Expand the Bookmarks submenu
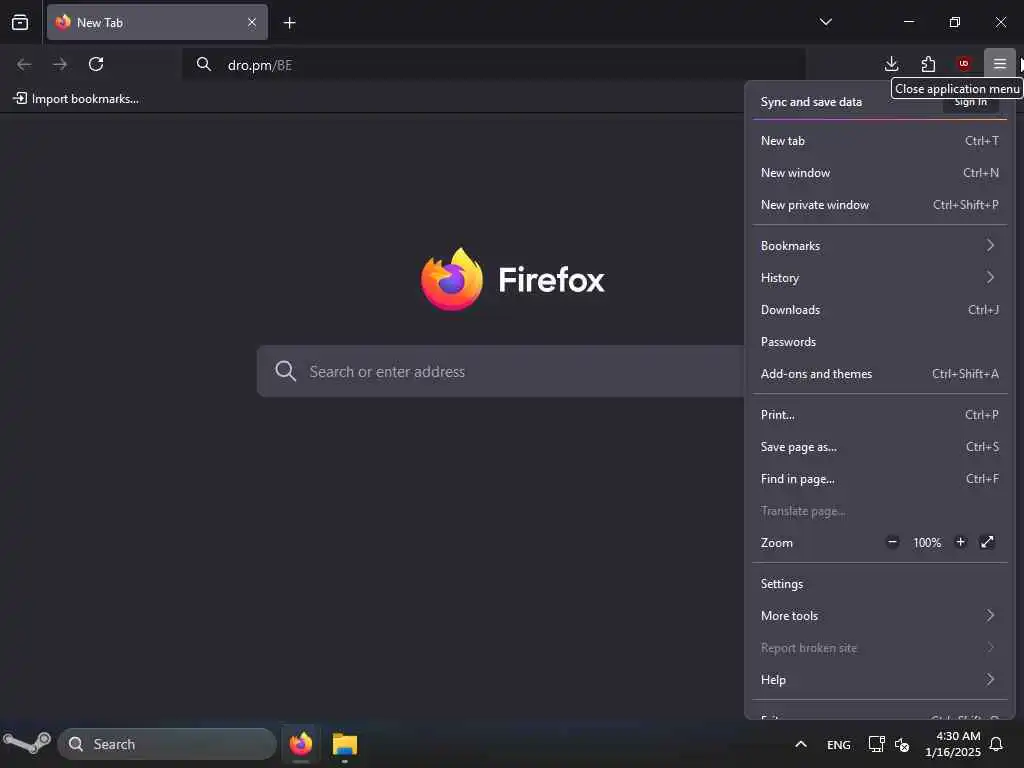1024x768 pixels. click(x=880, y=246)
